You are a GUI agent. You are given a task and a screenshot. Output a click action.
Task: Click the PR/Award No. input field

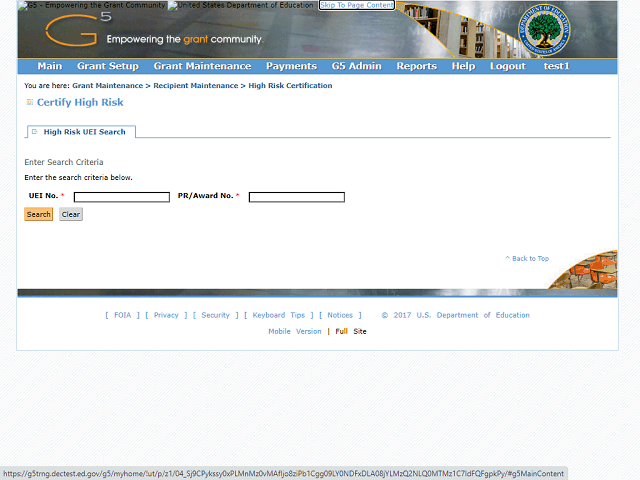pos(297,197)
